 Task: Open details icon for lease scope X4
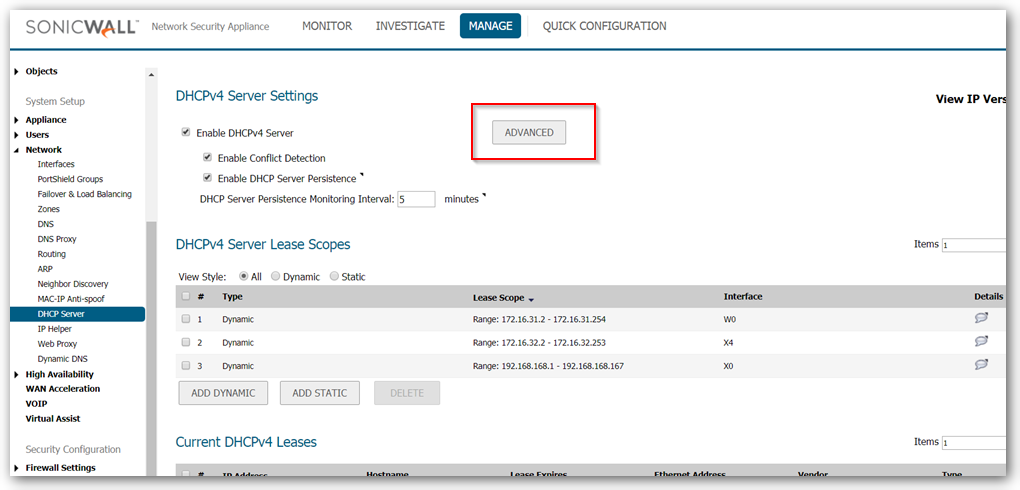coord(981,342)
